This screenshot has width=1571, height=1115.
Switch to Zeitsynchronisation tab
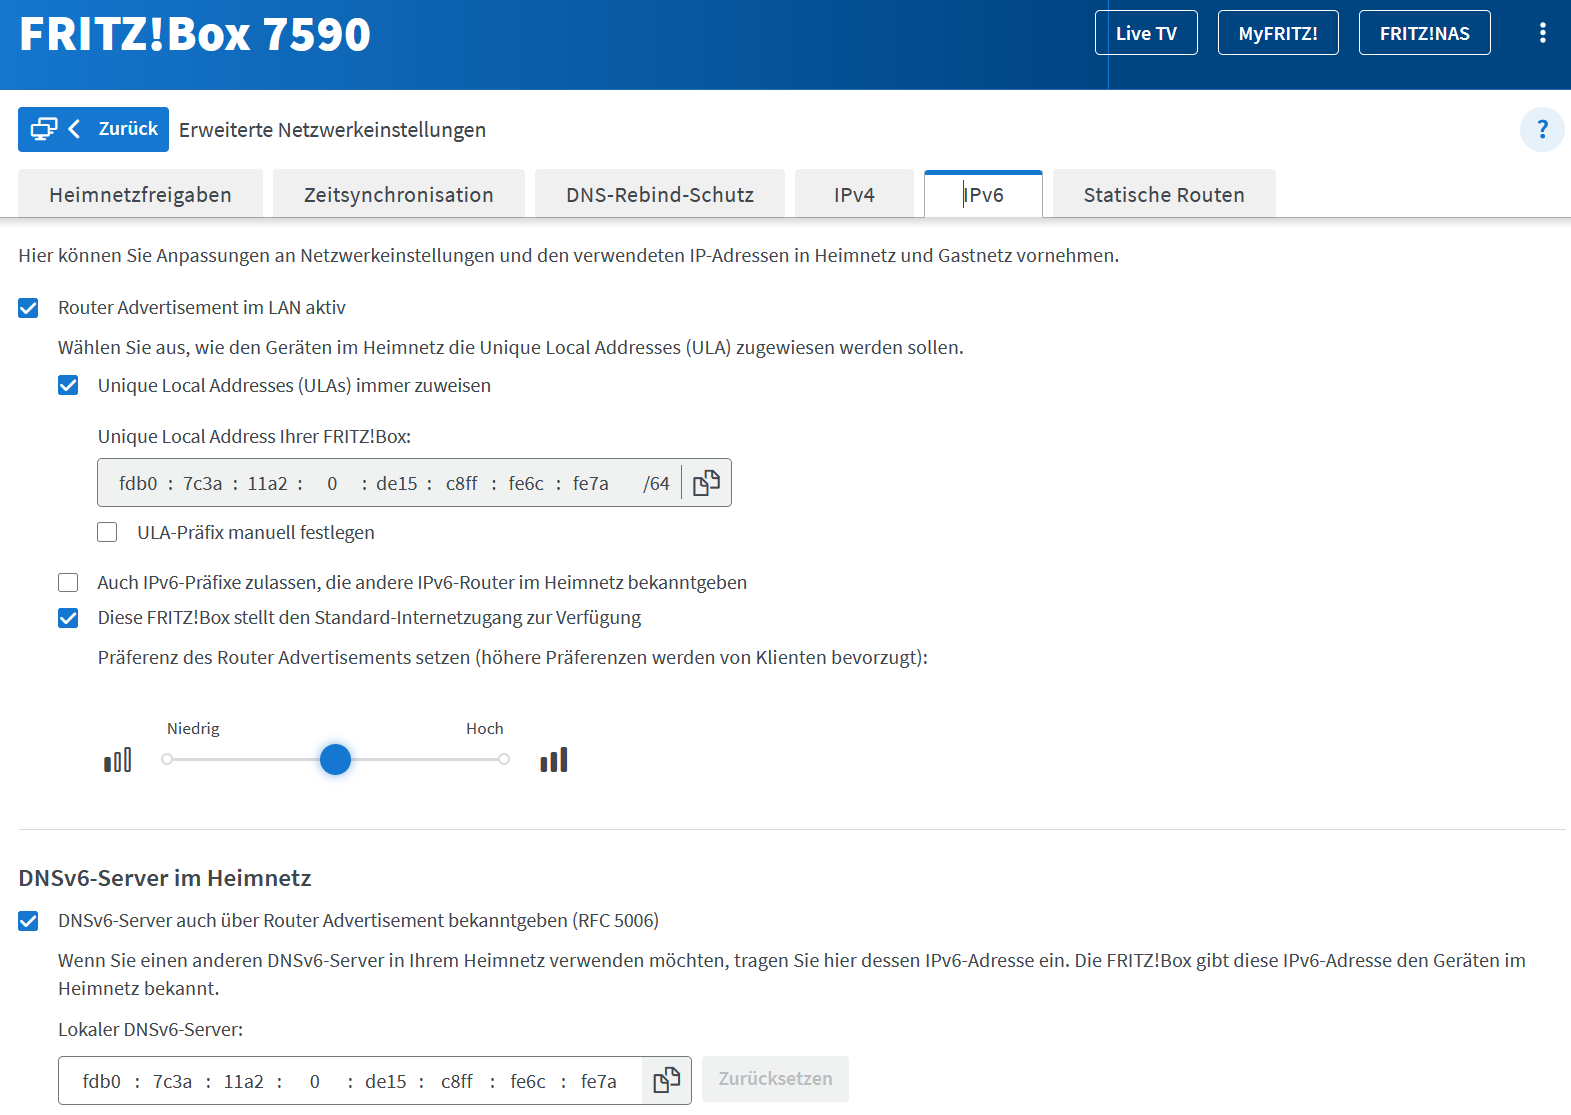[399, 194]
